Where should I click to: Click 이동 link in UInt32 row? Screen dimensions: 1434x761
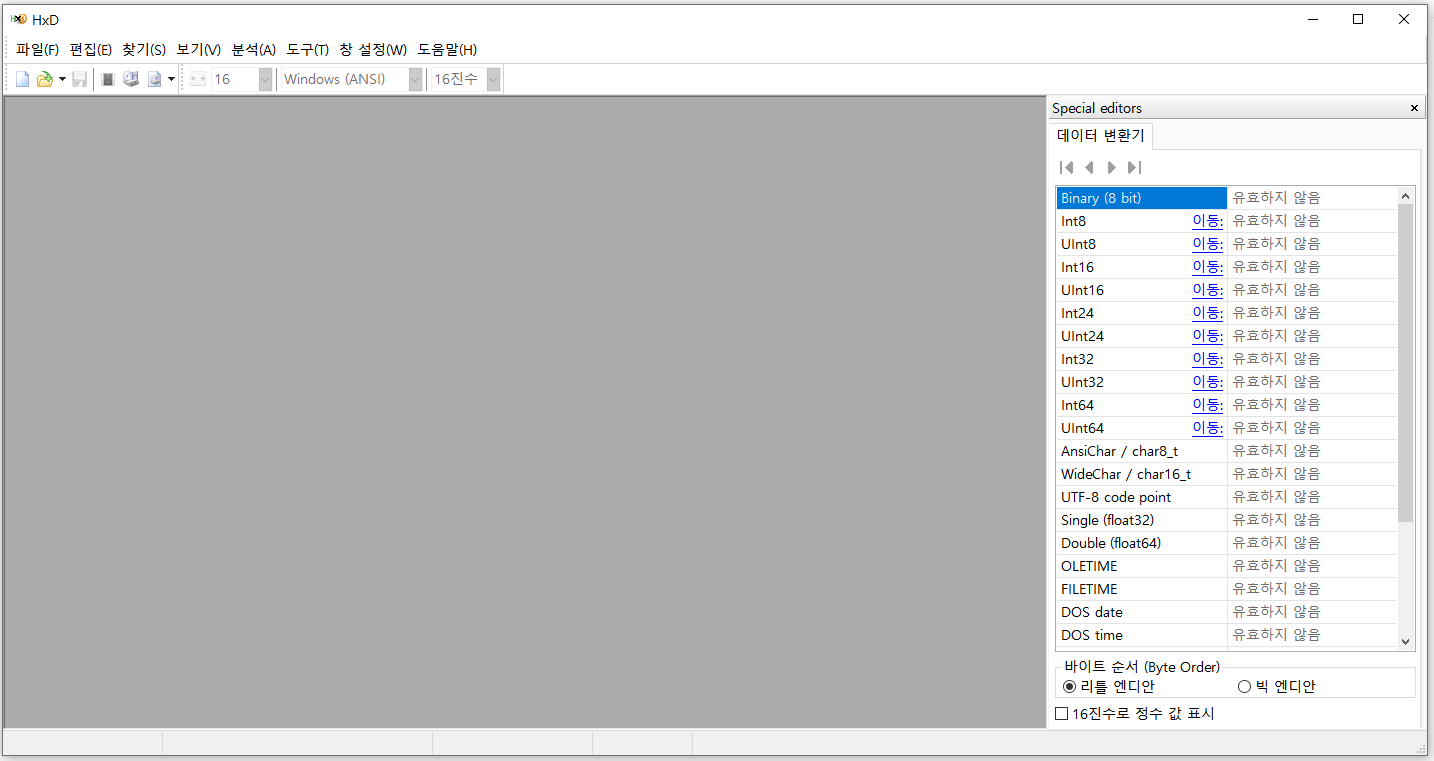tap(1207, 382)
